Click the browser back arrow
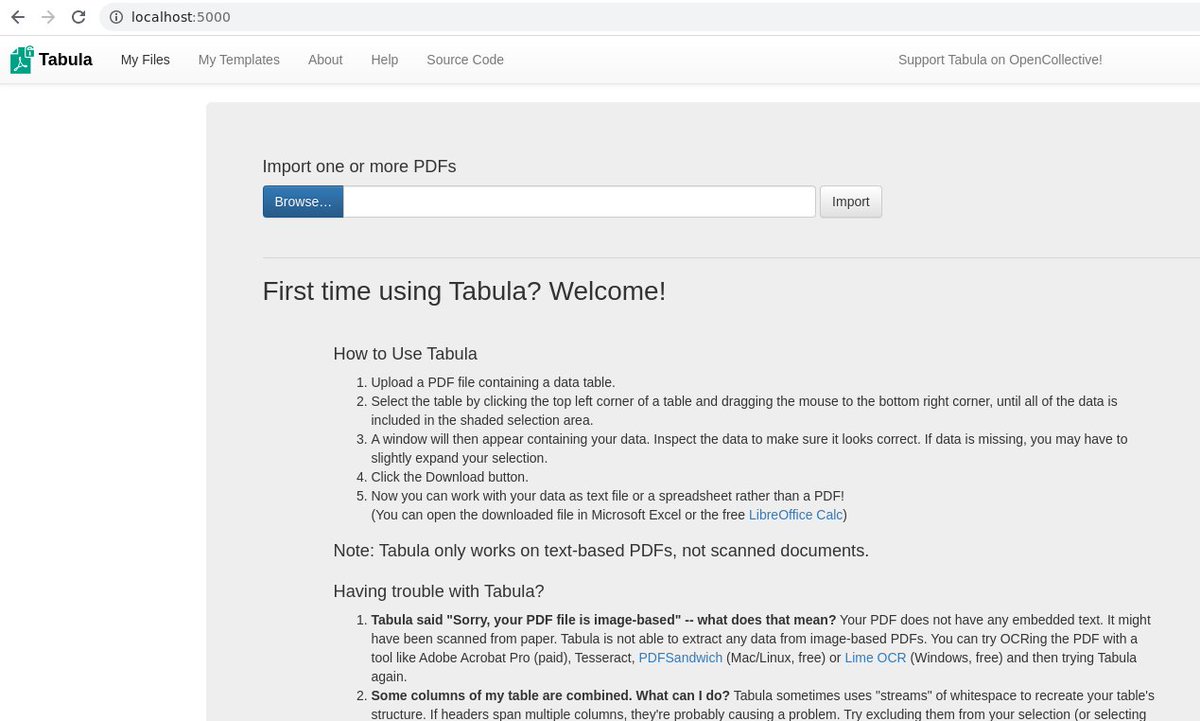 coord(17,17)
